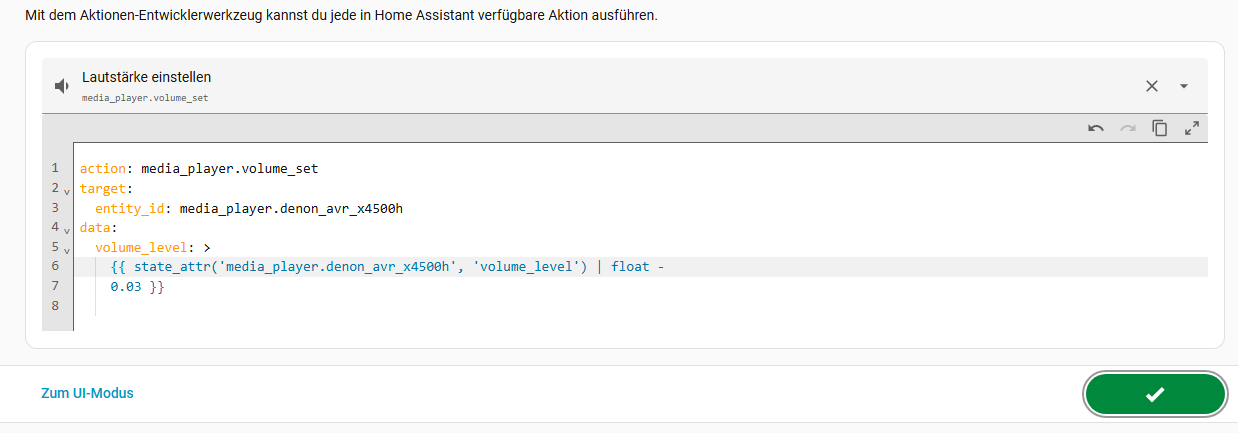Open the action picker dropdown arrow
The image size is (1238, 433).
tap(1184, 86)
